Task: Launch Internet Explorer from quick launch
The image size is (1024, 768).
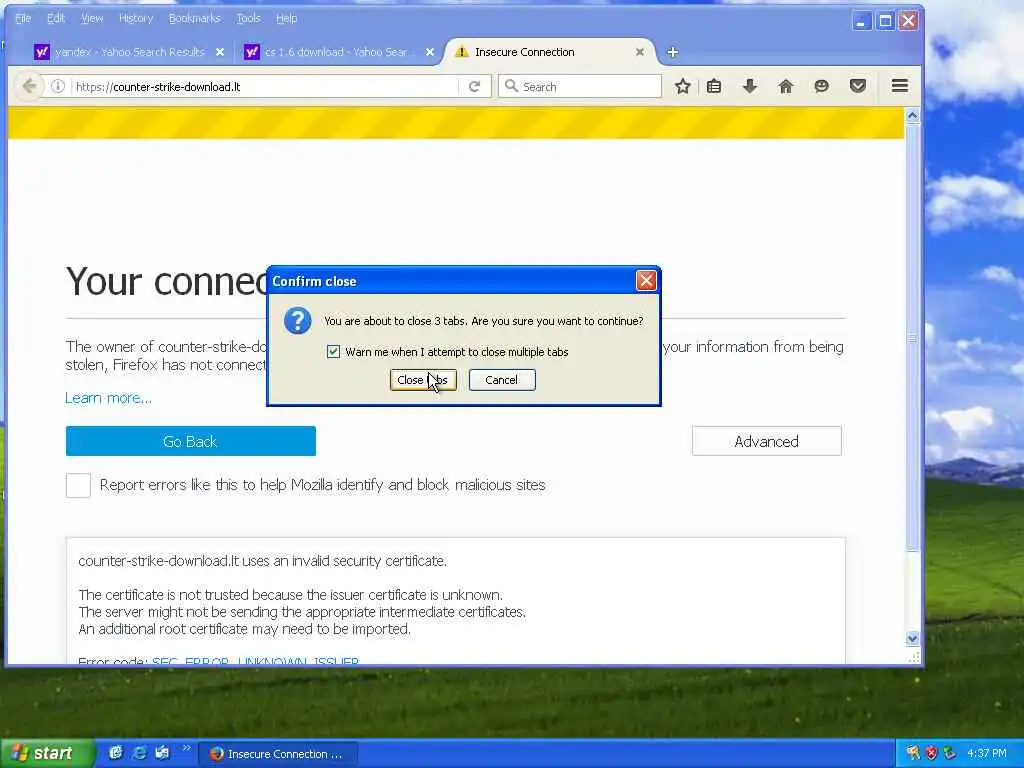Action: [x=139, y=753]
